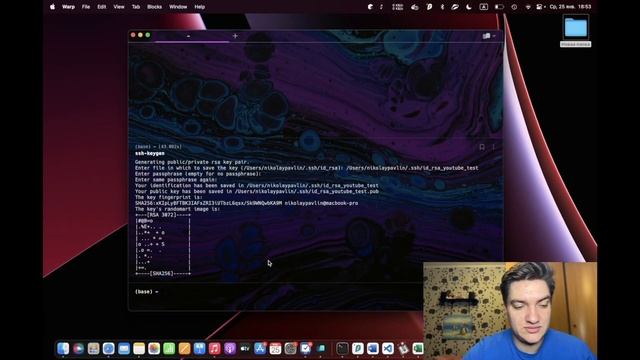
Task: Select the 'Enter same passphrase again:' line
Action: pyautogui.click(x=176, y=180)
